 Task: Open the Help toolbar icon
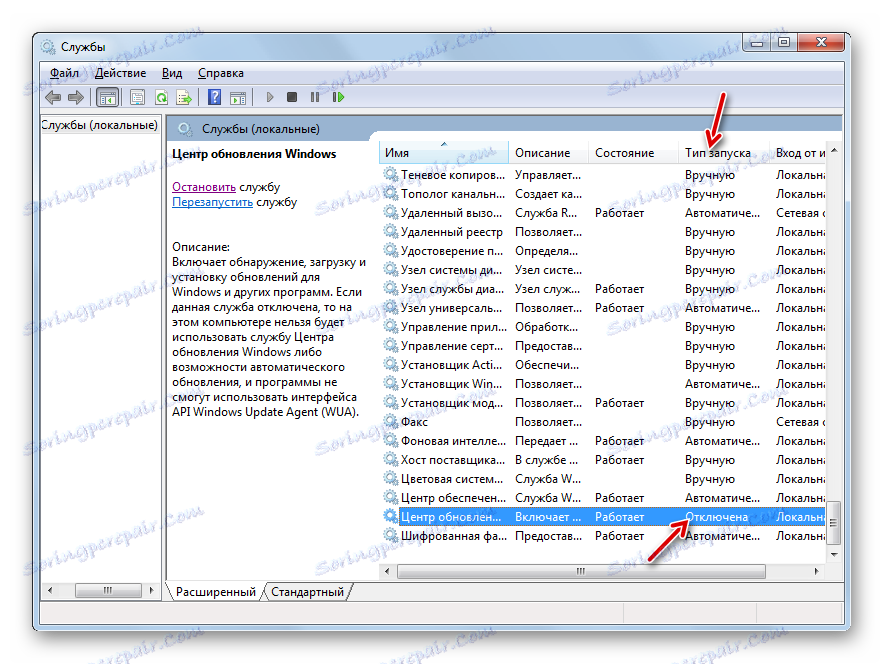pos(214,98)
